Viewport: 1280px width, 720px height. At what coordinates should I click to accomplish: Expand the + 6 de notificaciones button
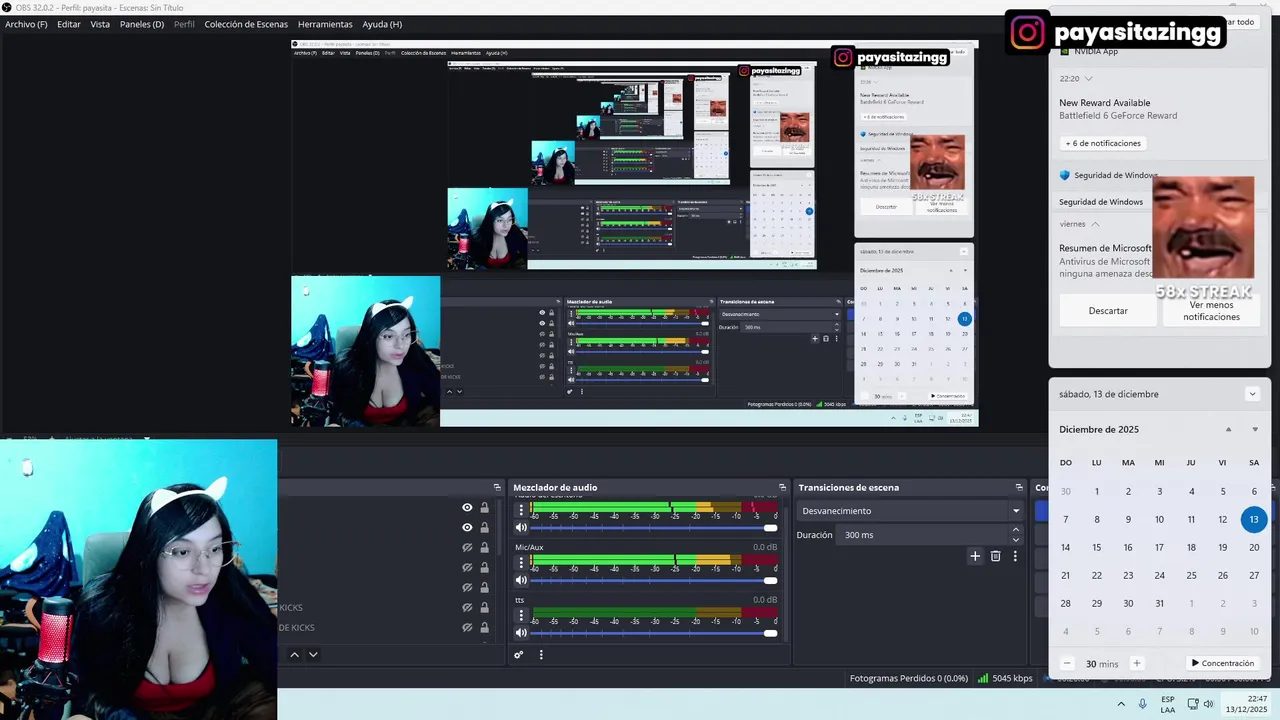1102,143
